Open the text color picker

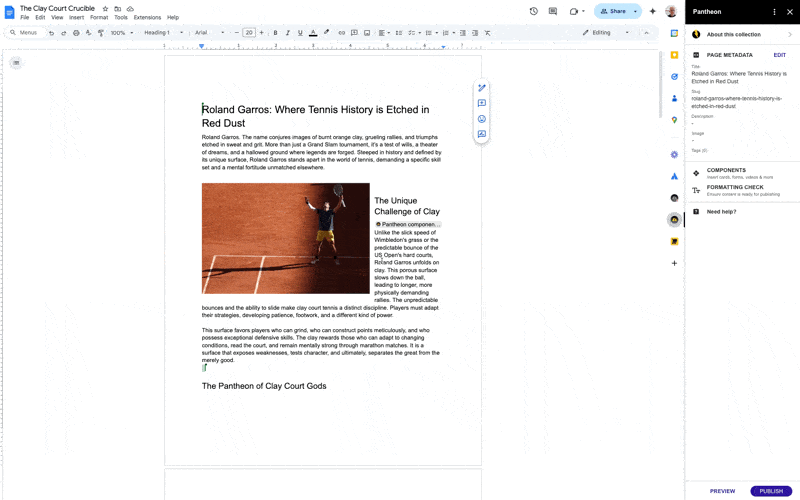(x=313, y=33)
